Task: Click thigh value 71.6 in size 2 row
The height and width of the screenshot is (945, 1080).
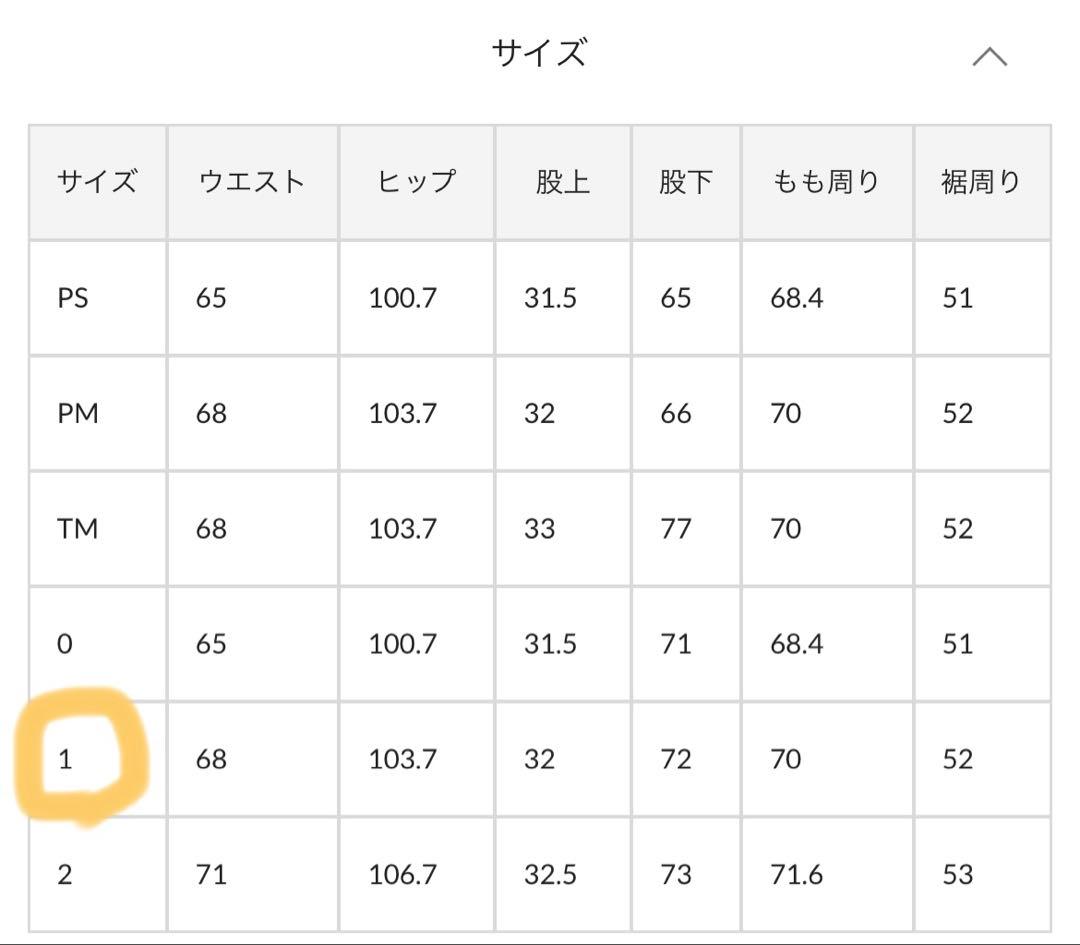Action: 796,875
